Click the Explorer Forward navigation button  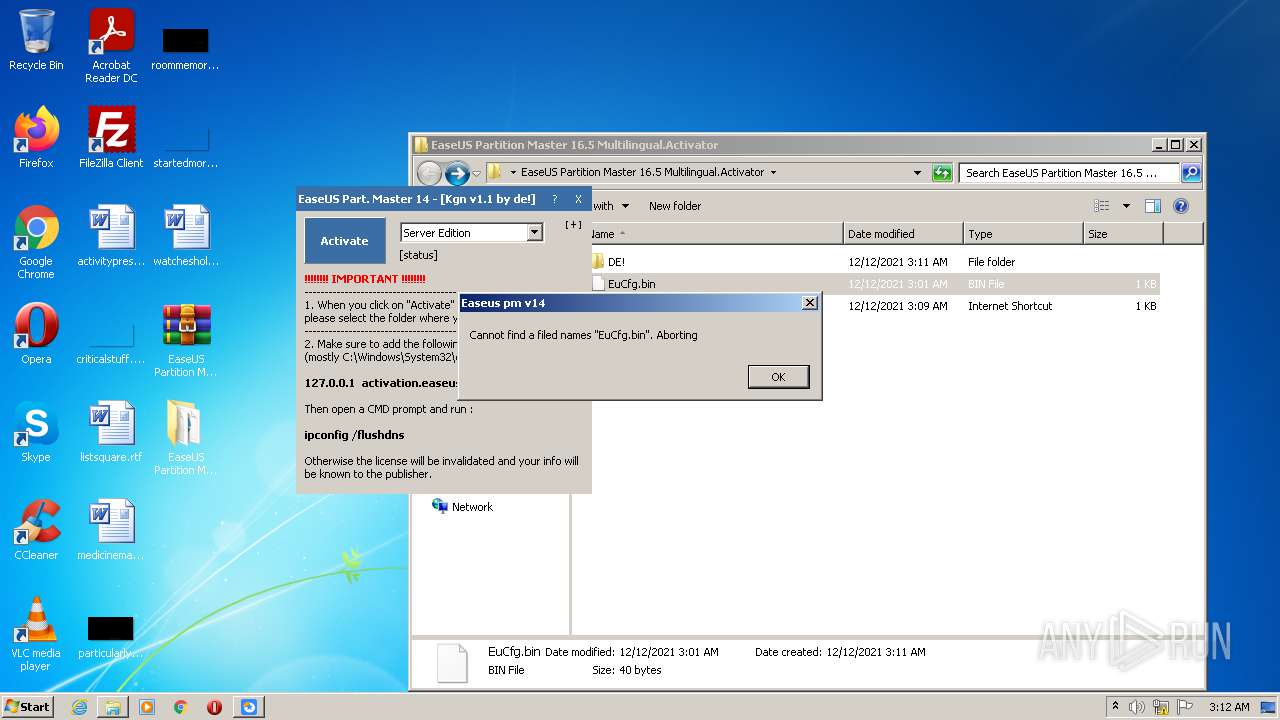coord(457,173)
